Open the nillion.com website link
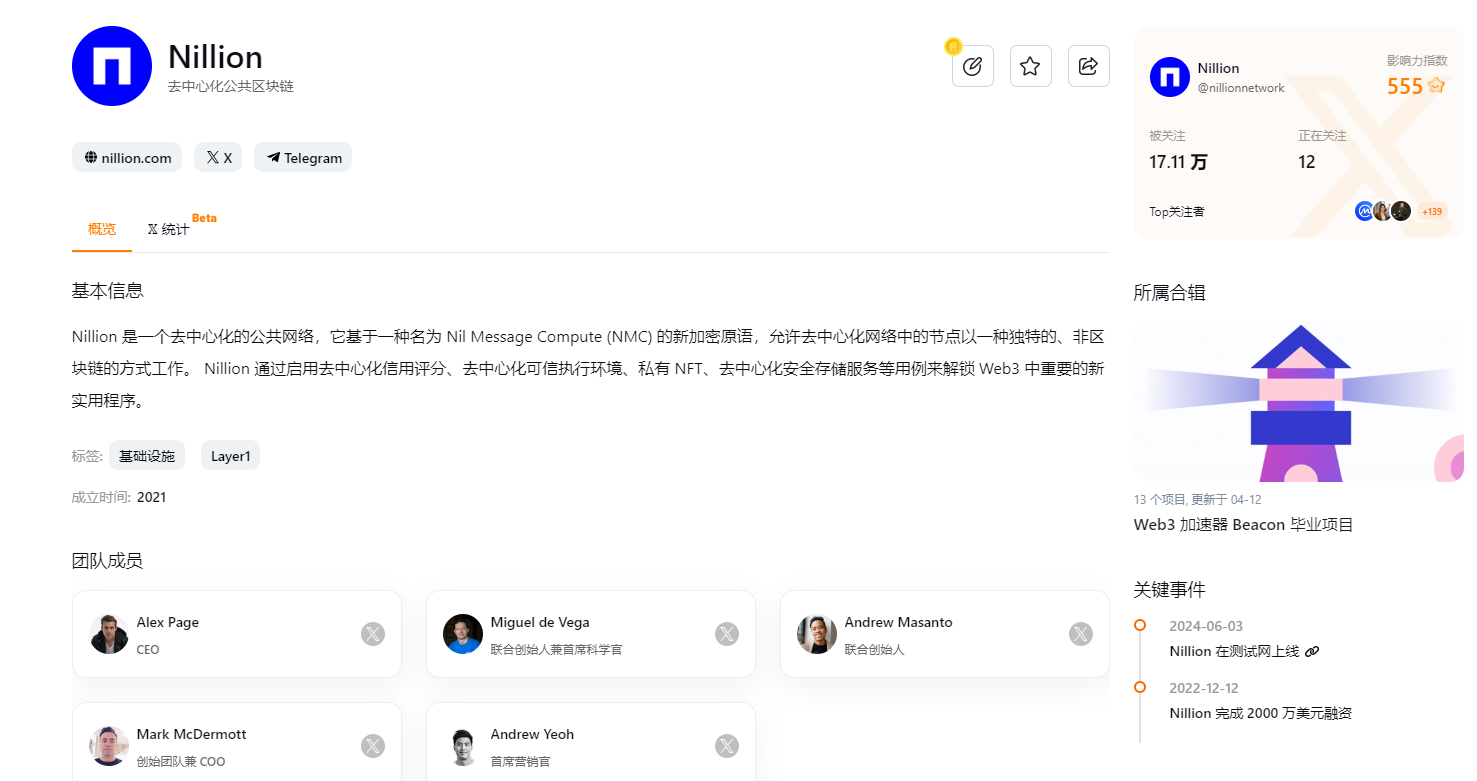This screenshot has height=781, width=1477. [x=127, y=157]
